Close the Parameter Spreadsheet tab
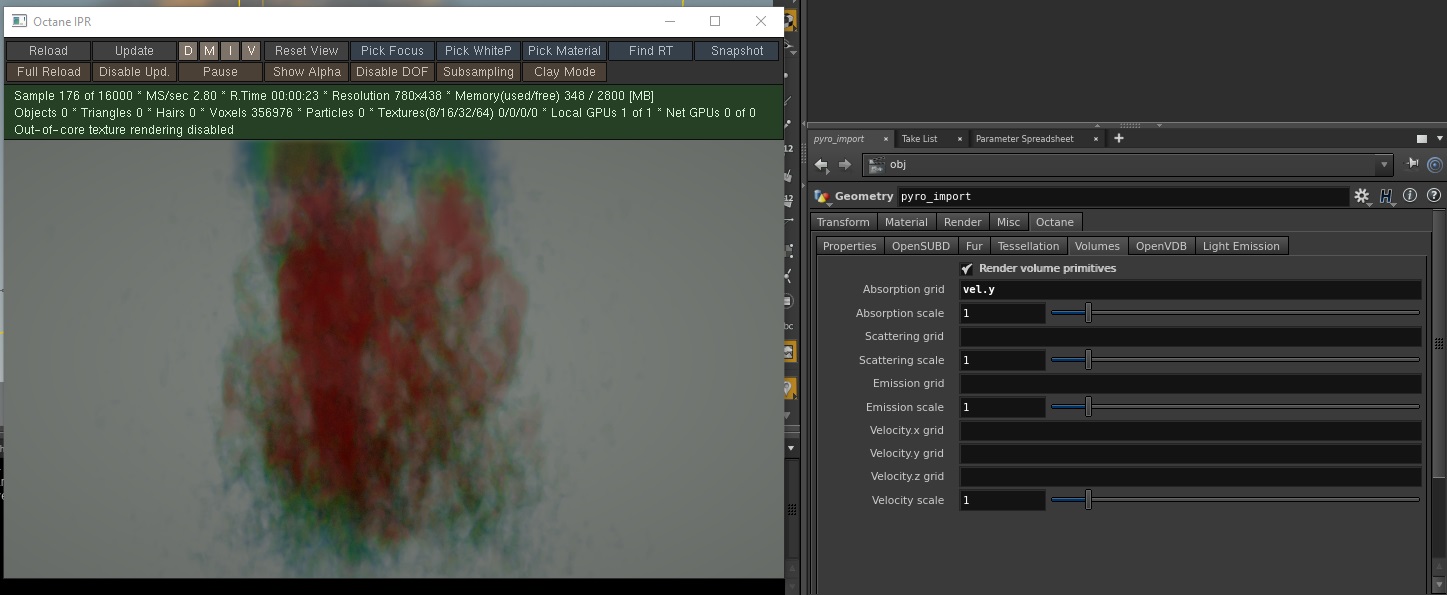 [x=1096, y=139]
